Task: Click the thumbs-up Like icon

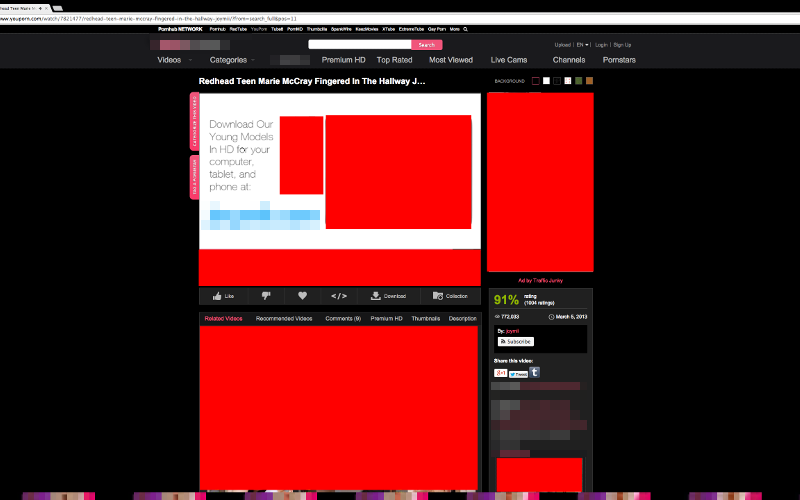Action: [x=217, y=296]
